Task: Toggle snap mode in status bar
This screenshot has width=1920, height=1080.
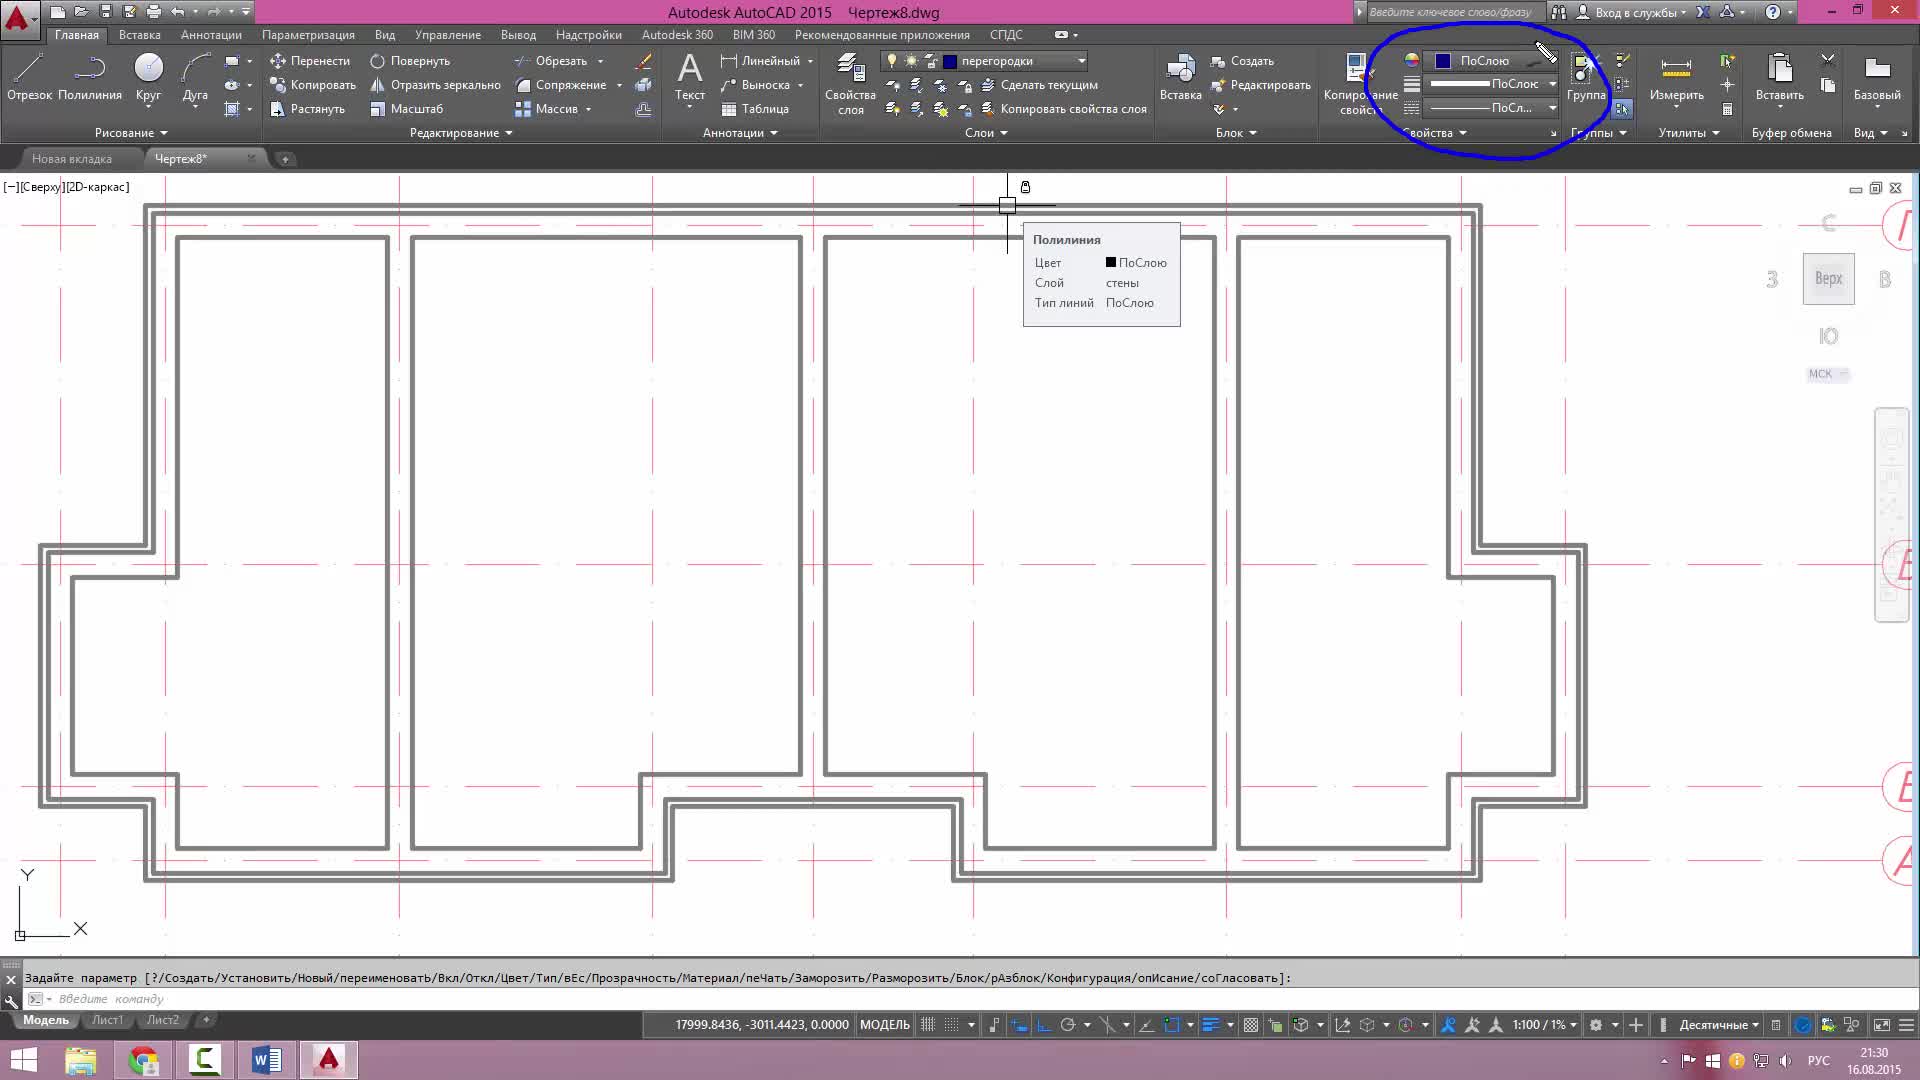Action: coord(952,1025)
